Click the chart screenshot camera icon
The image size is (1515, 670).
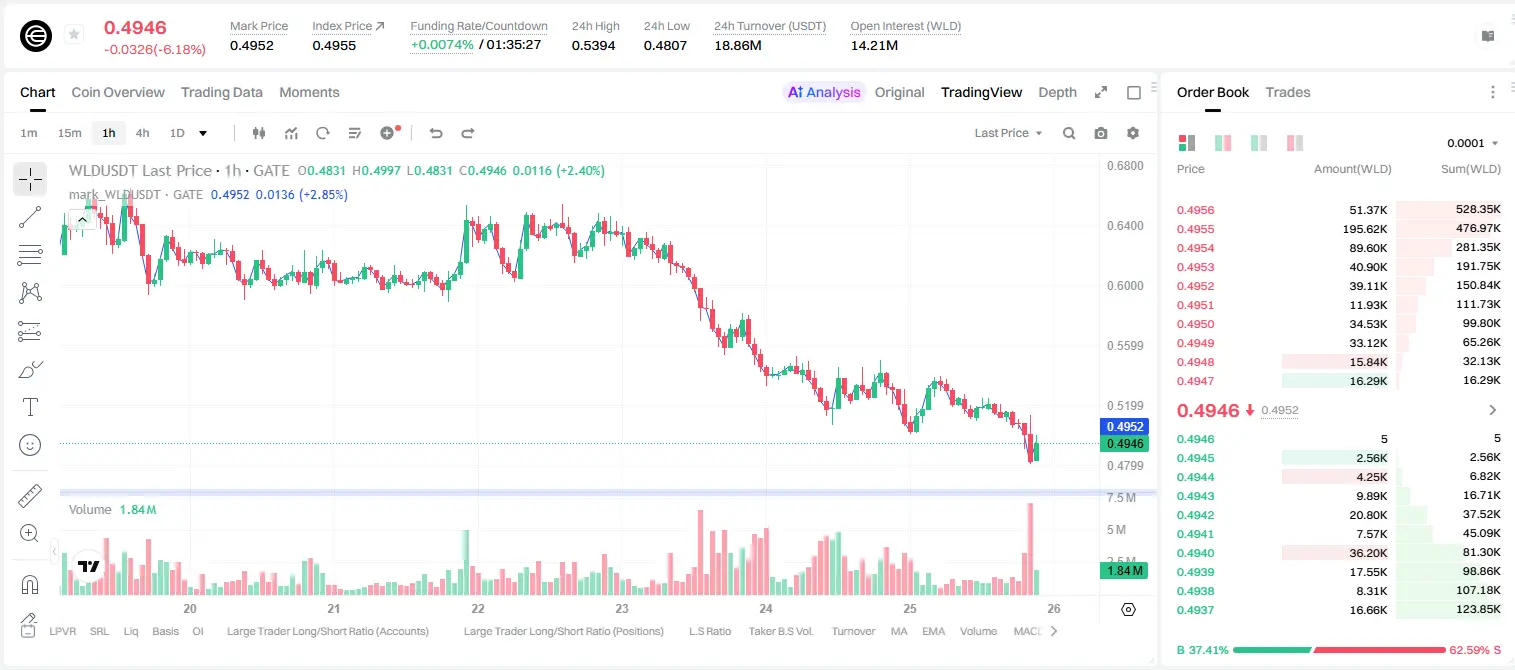(x=1101, y=133)
